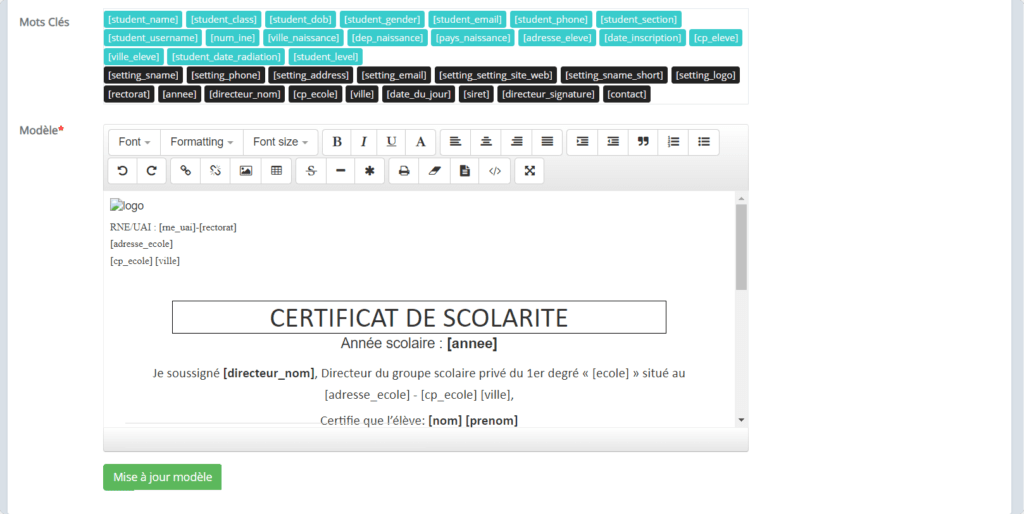Open the Font size dropdown
Image resolution: width=1024 pixels, height=514 pixels.
[x=281, y=142]
